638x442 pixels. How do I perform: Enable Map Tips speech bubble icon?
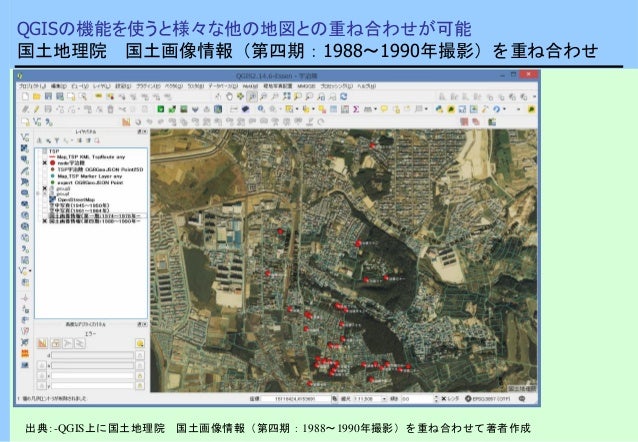click(x=384, y=109)
